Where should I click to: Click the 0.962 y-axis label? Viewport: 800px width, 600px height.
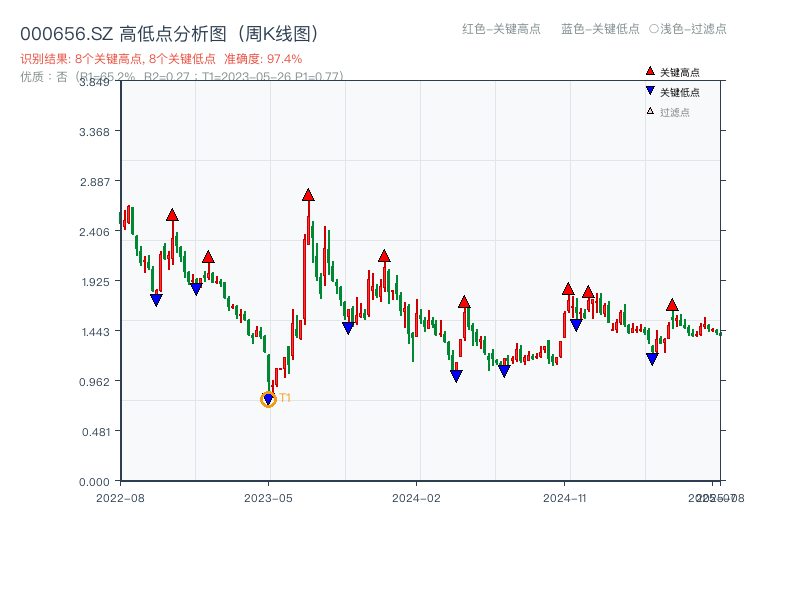[x=94, y=382]
